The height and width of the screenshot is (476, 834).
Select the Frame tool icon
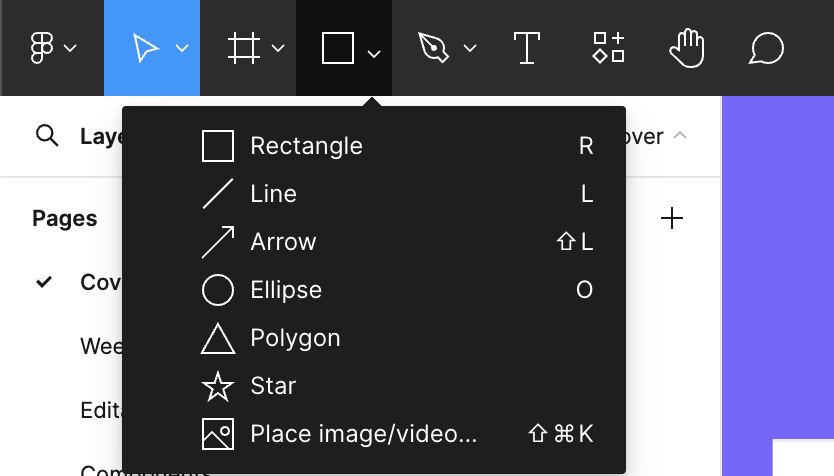coord(244,48)
